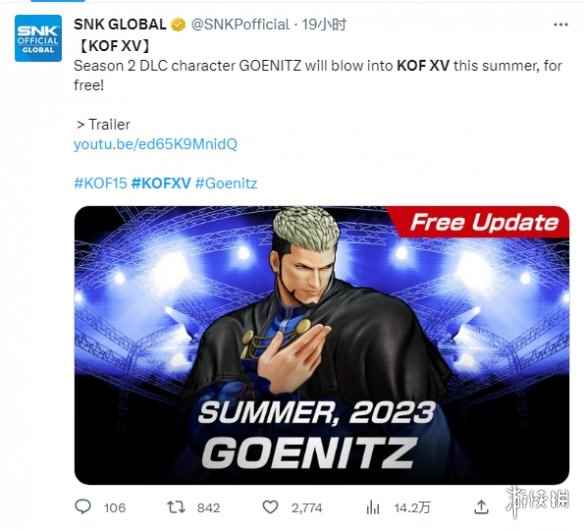Open the youtu.be trailer link
Image resolution: width=584 pixels, height=529 pixels.
[x=155, y=144]
